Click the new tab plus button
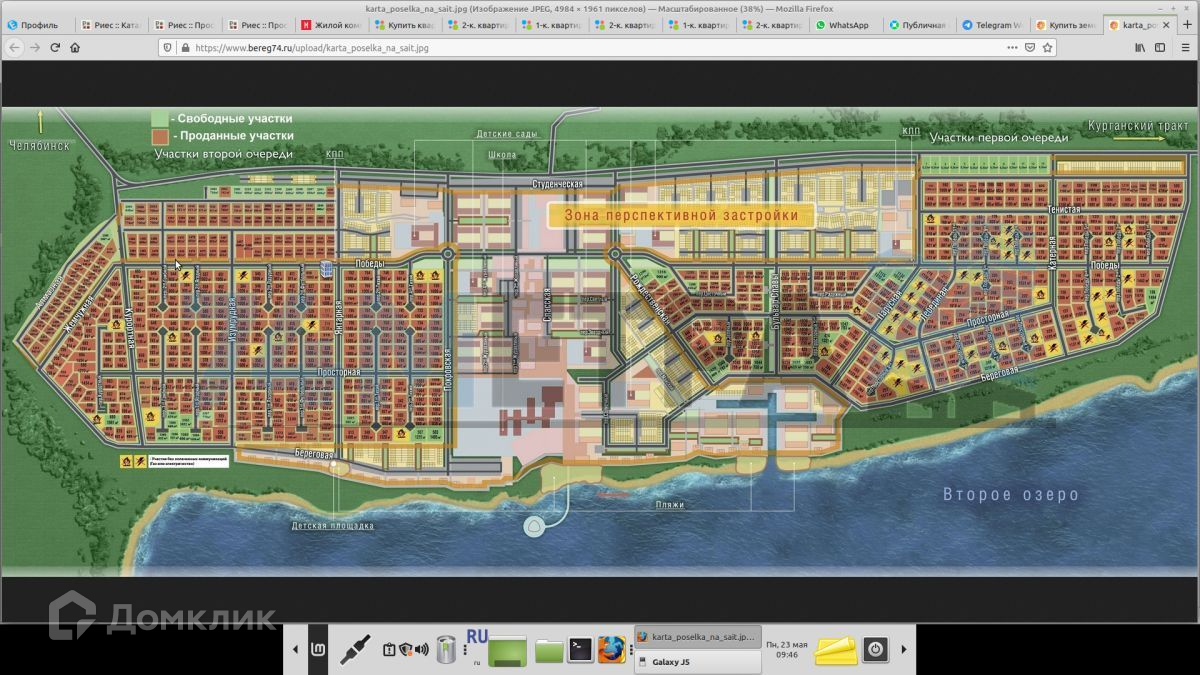The width and height of the screenshot is (1200, 675). click(1187, 25)
